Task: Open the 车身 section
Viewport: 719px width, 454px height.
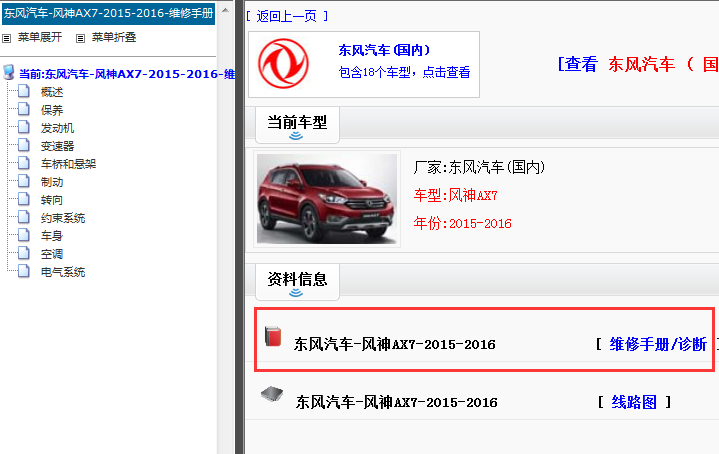Action: (52, 236)
